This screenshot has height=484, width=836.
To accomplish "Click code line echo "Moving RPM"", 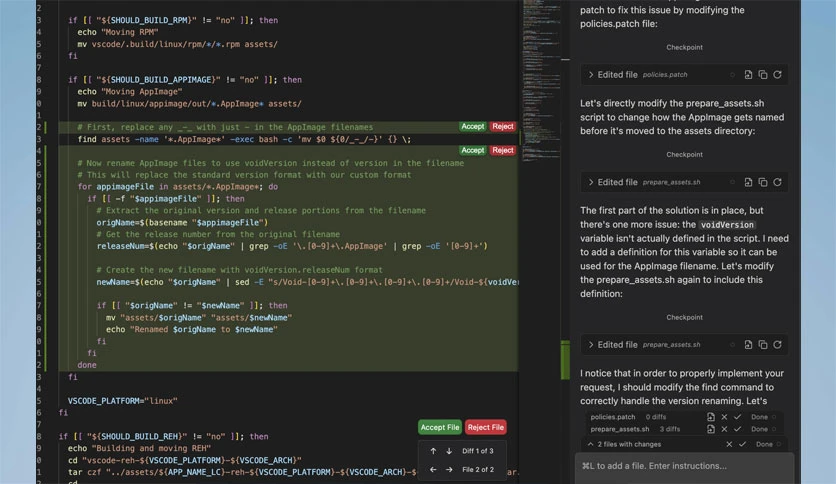I will click(118, 32).
